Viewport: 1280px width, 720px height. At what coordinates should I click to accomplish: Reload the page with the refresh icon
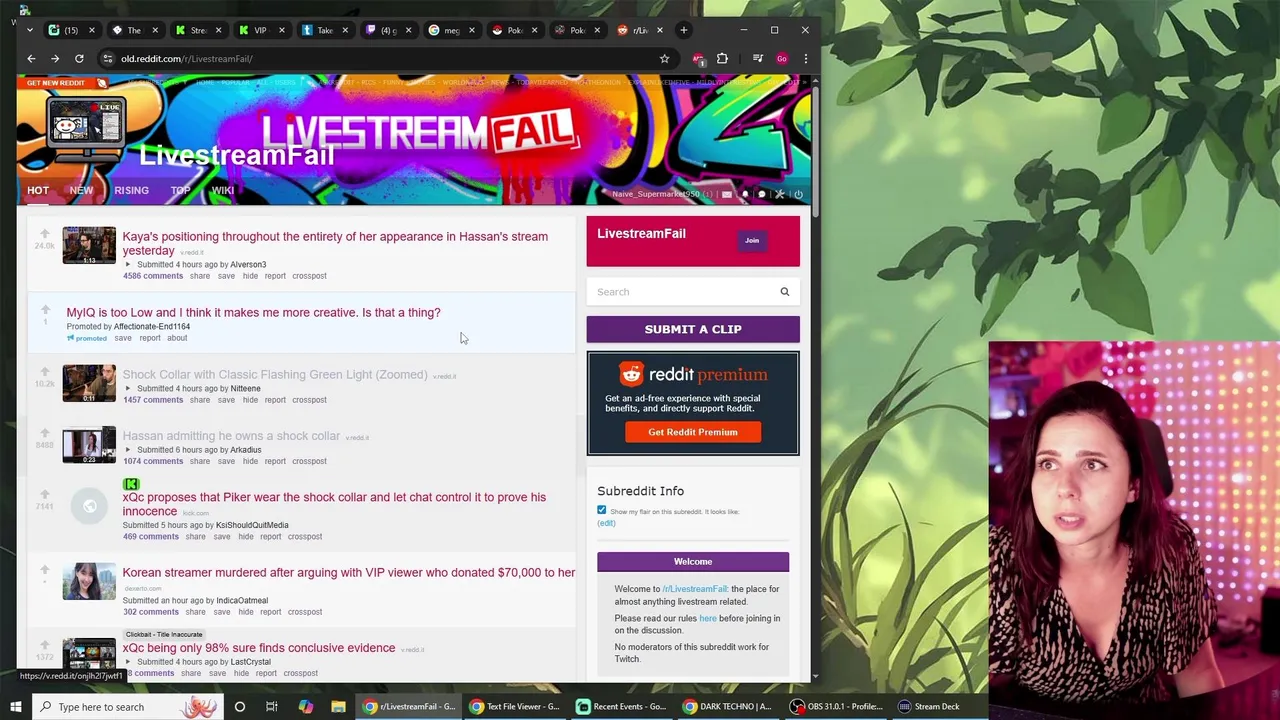[x=79, y=58]
